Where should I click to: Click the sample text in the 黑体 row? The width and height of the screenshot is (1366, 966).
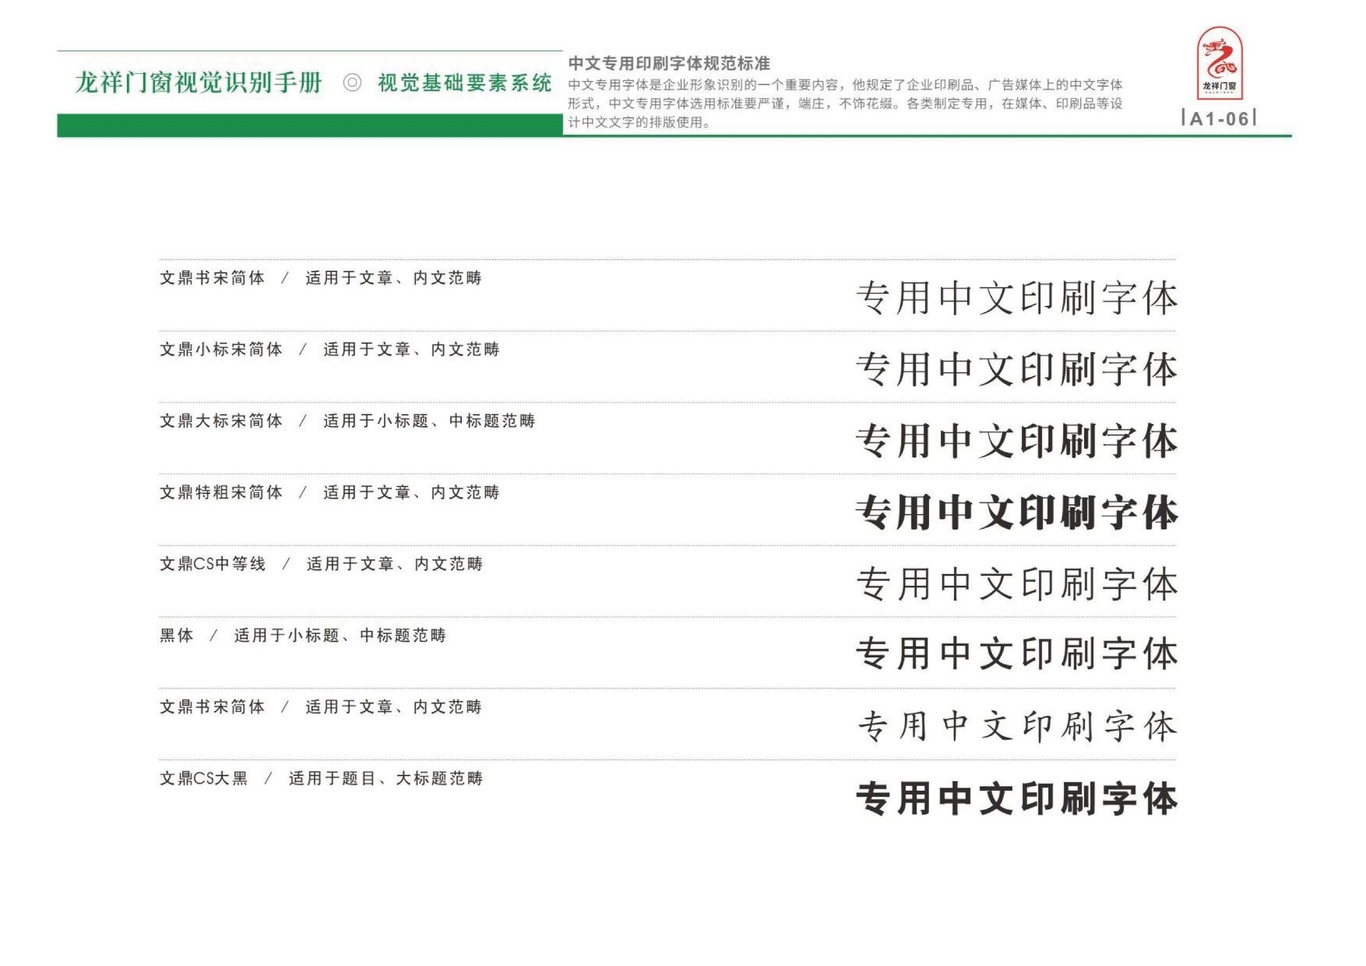(1017, 654)
